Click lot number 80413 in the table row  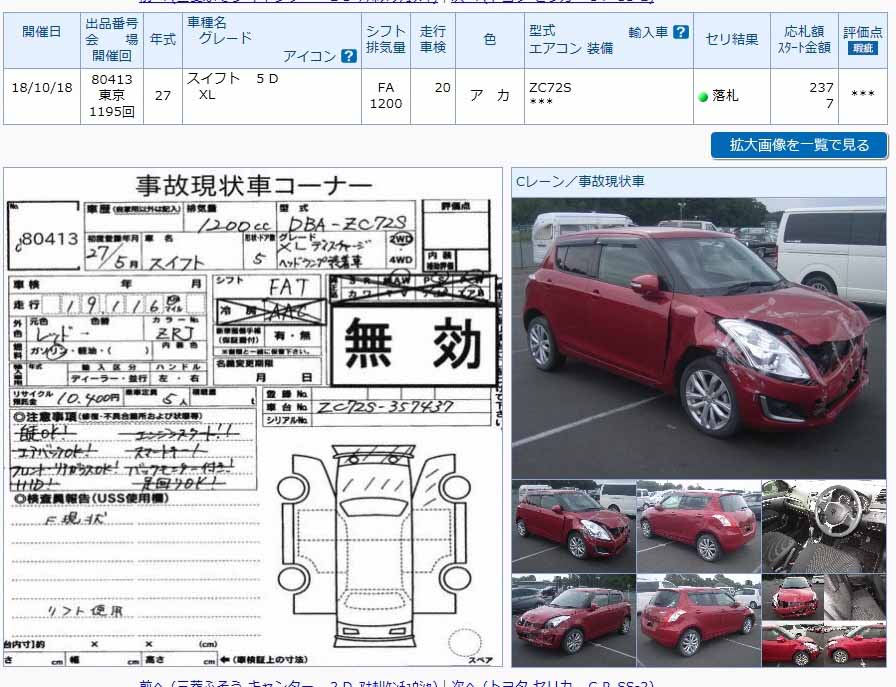pos(112,79)
